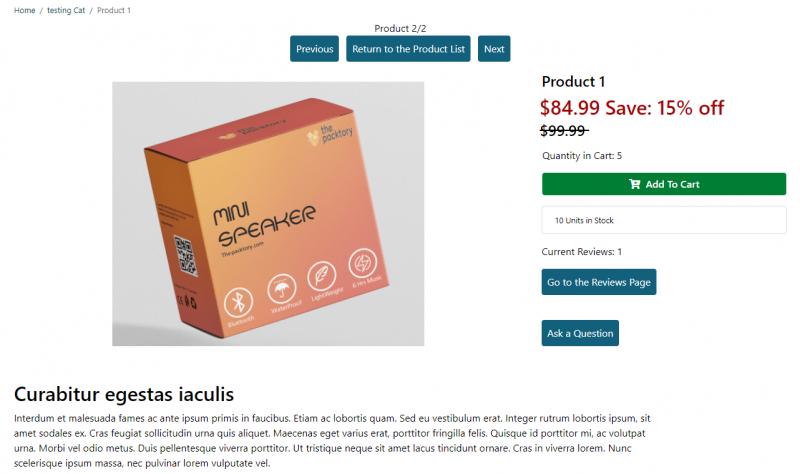
Task: Click the crossed-out $99.99 price
Action: click(564, 131)
